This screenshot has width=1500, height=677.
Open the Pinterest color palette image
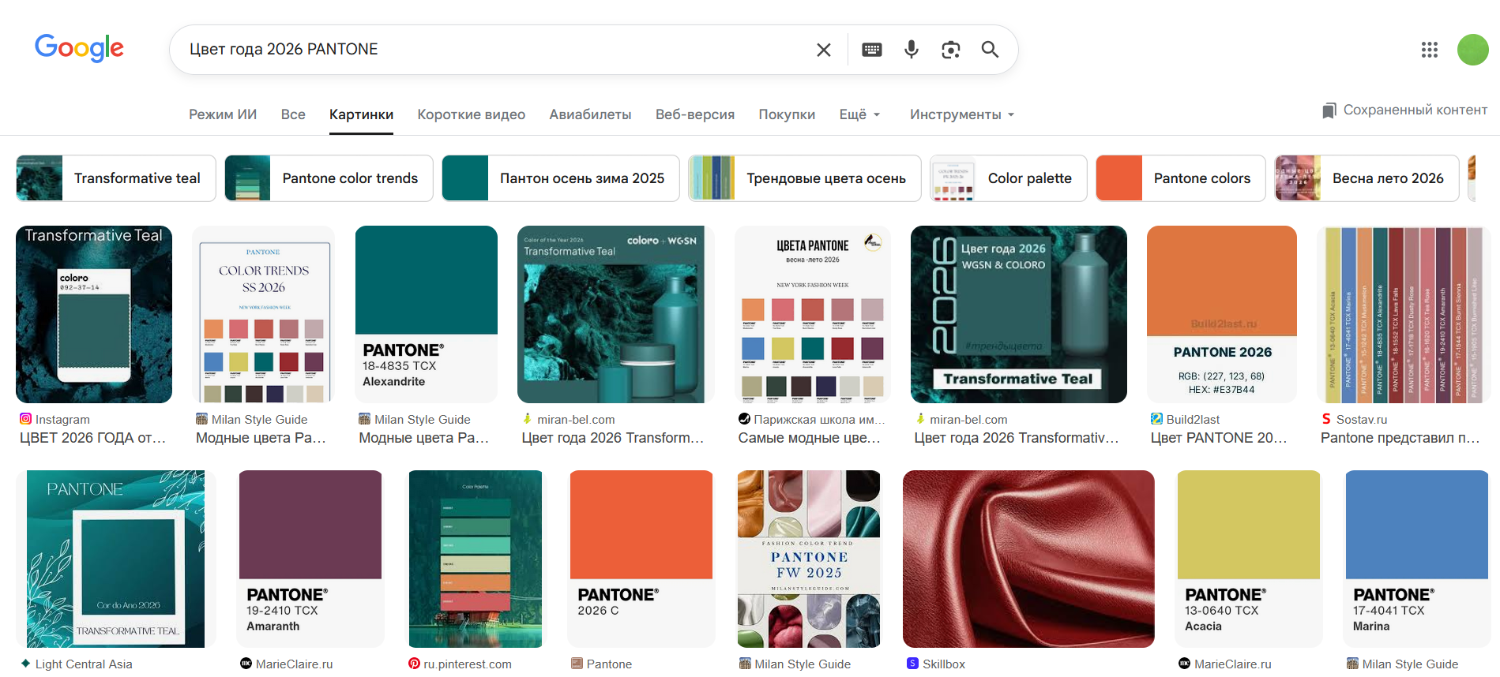pyautogui.click(x=476, y=559)
